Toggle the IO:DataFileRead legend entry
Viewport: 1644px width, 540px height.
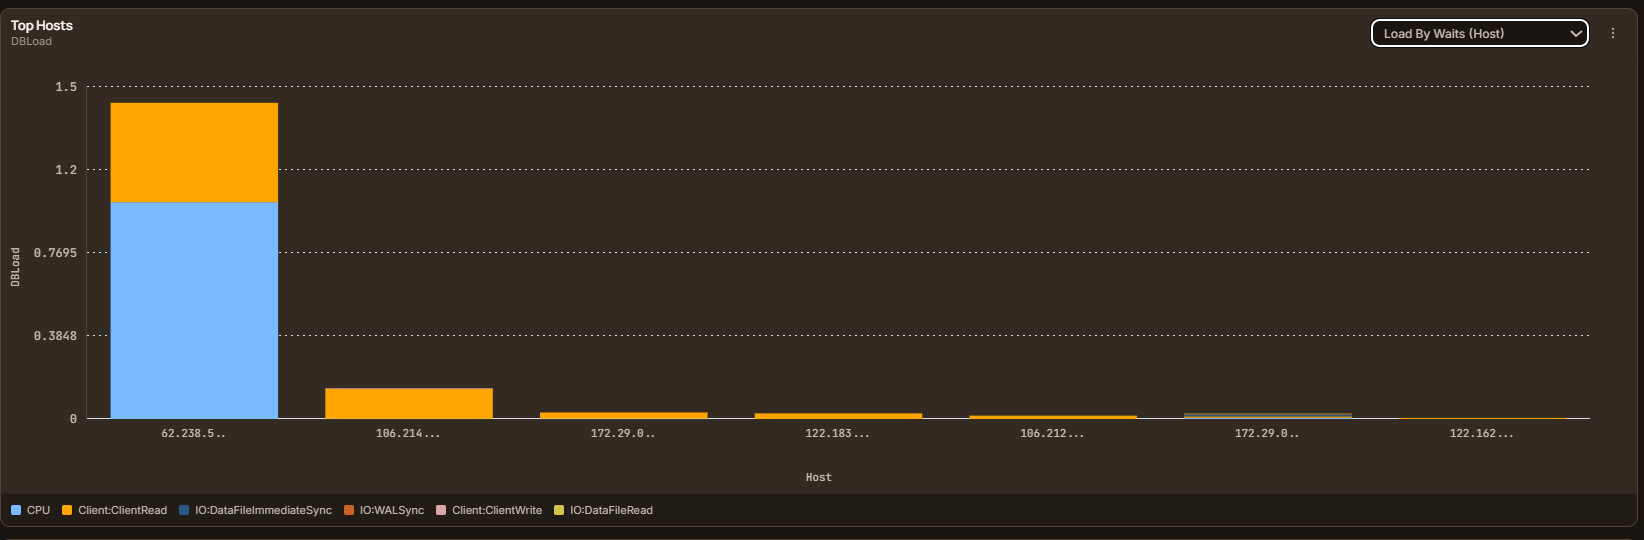pos(604,510)
